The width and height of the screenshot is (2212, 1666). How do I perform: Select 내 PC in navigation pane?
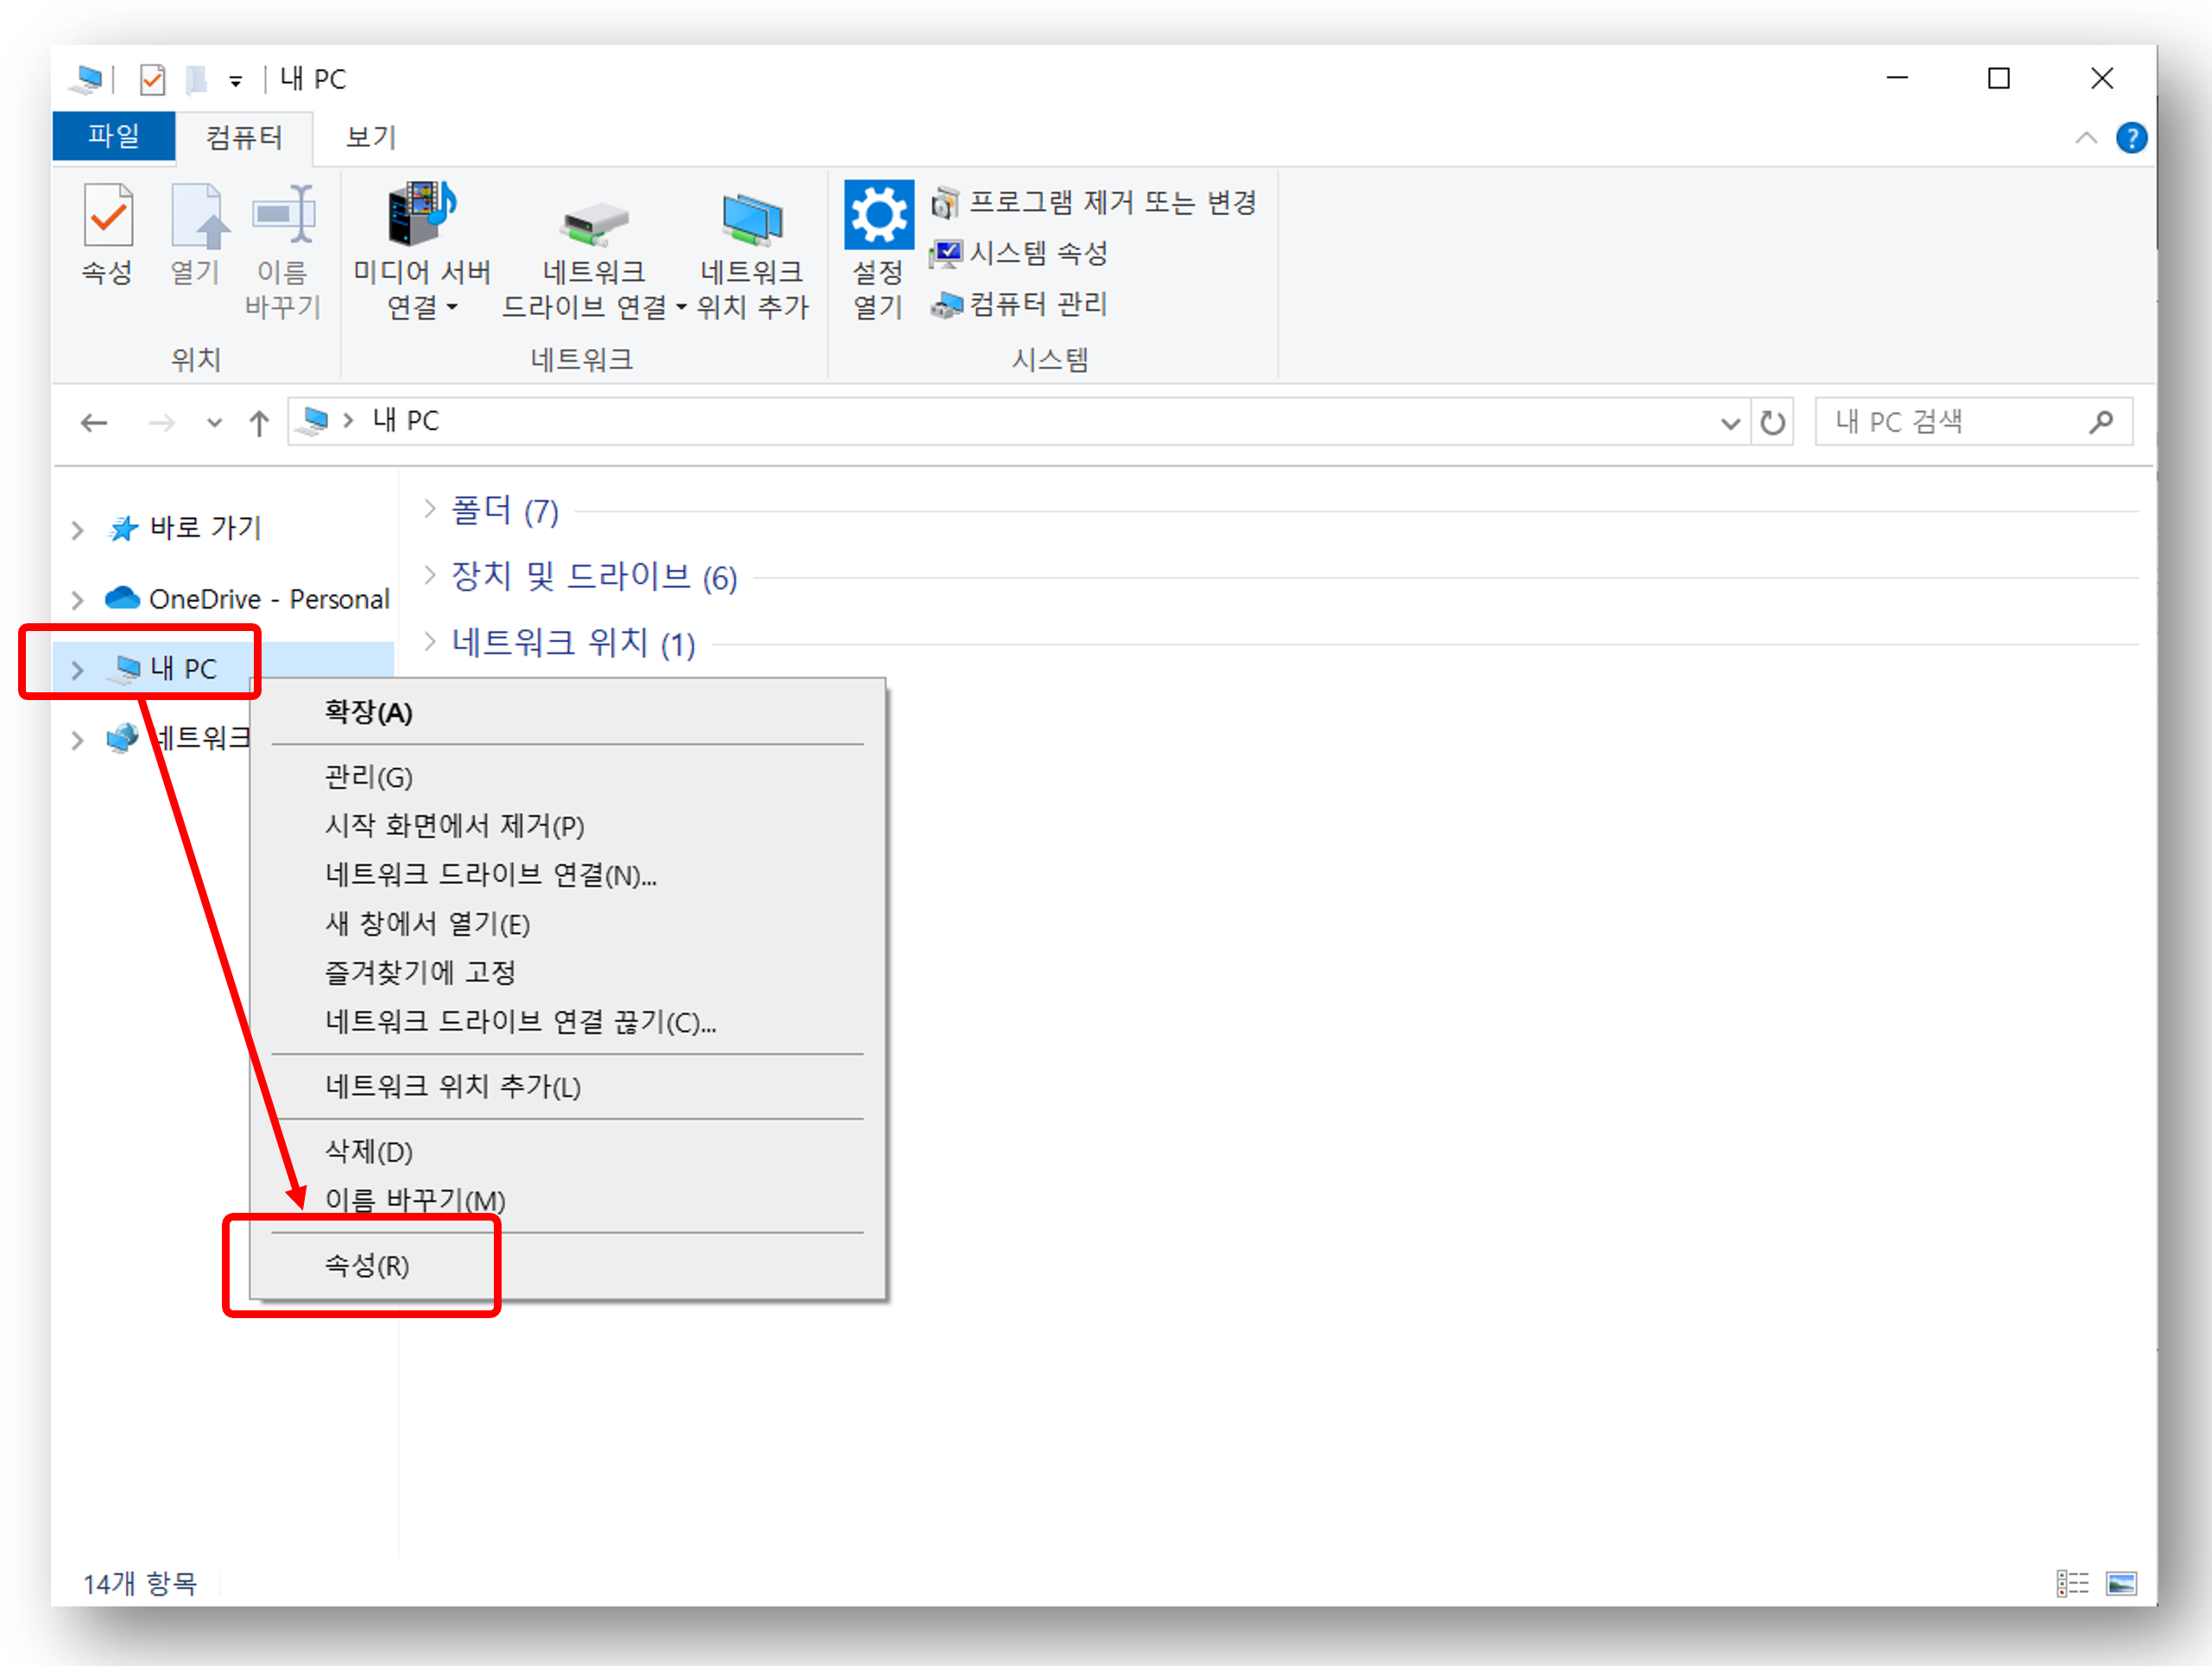pos(183,668)
